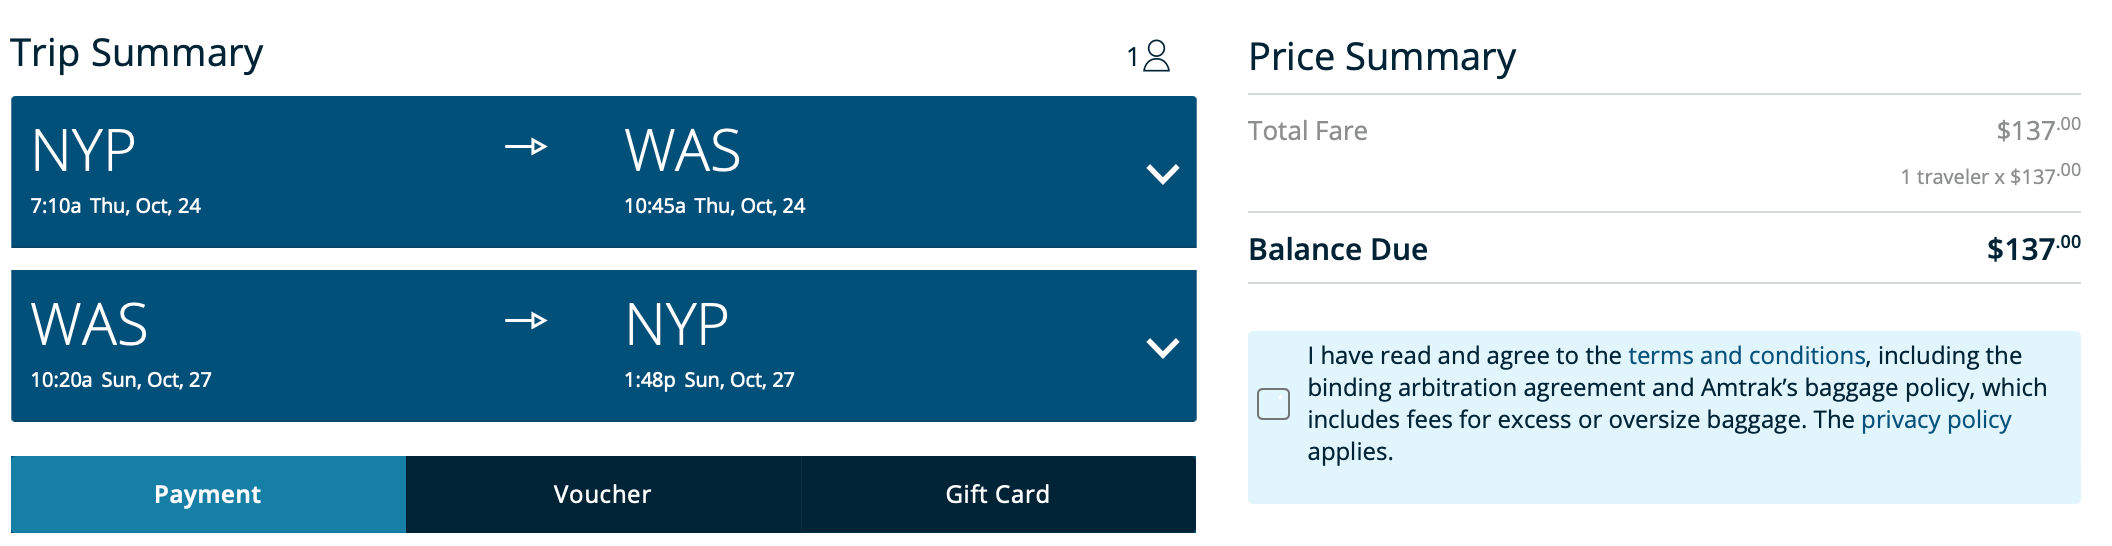Viewport: 2112px width, 546px height.
Task: Click the 1 traveler x $137.00 line
Action: (1989, 176)
